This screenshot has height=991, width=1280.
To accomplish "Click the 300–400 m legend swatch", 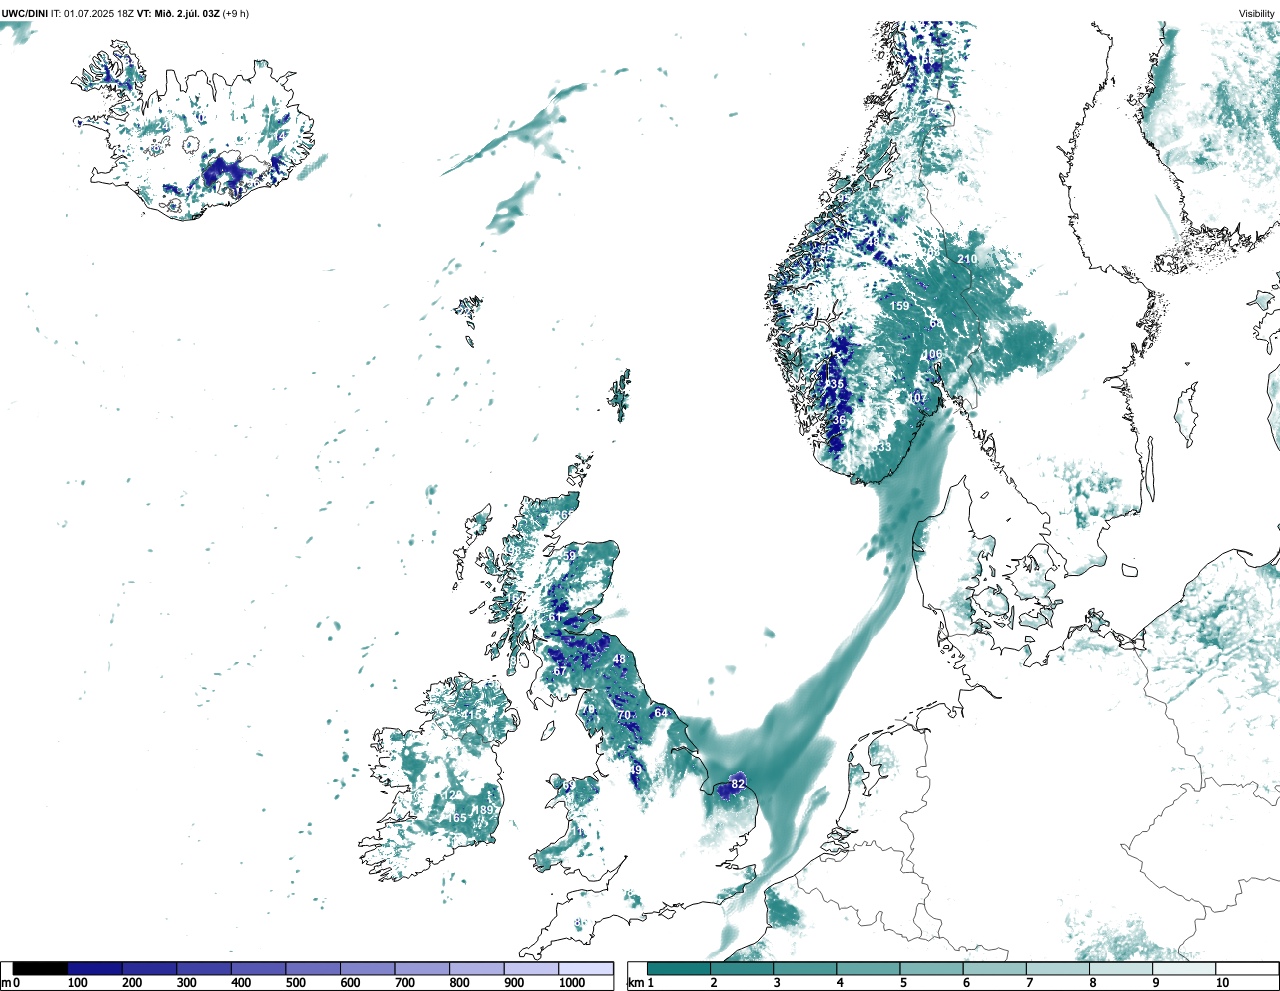I will (204, 968).
